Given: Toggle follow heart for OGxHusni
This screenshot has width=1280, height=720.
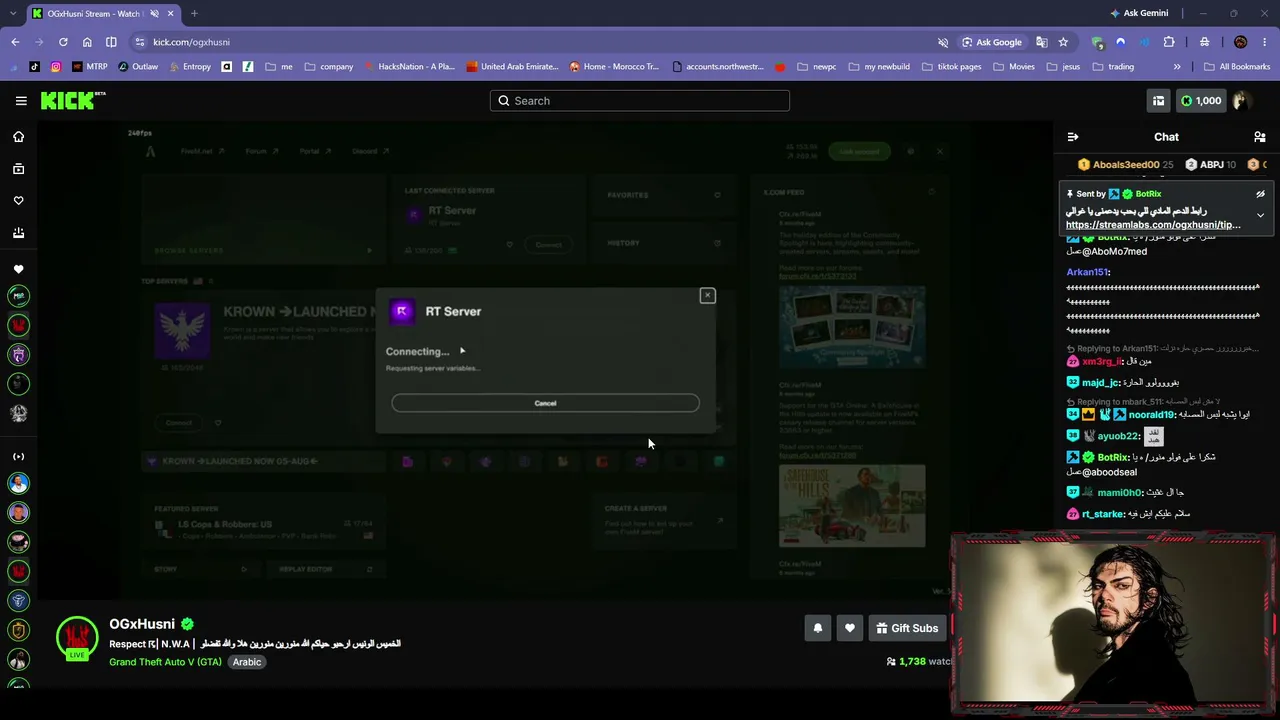Looking at the screenshot, I should pyautogui.click(x=850, y=628).
